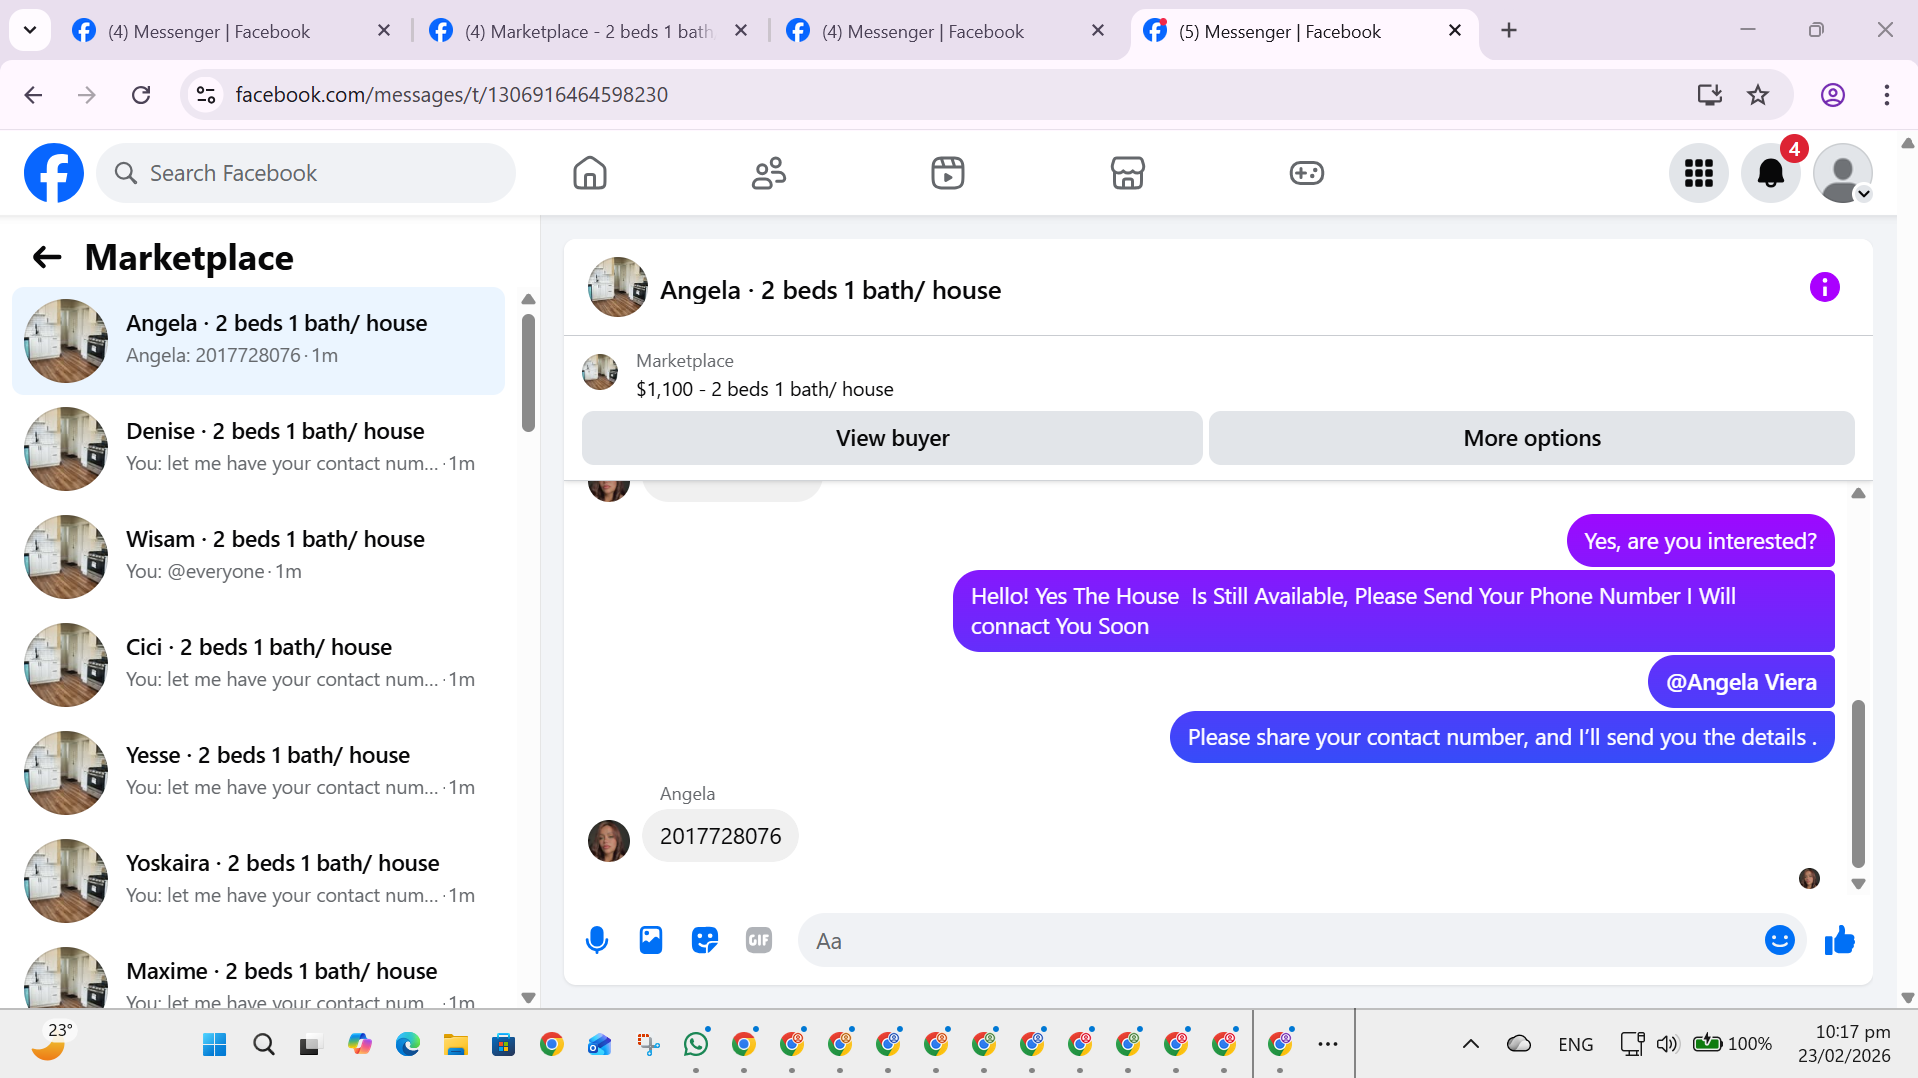The height and width of the screenshot is (1078, 1918).
Task: Open a new browser tab
Action: 1509,31
